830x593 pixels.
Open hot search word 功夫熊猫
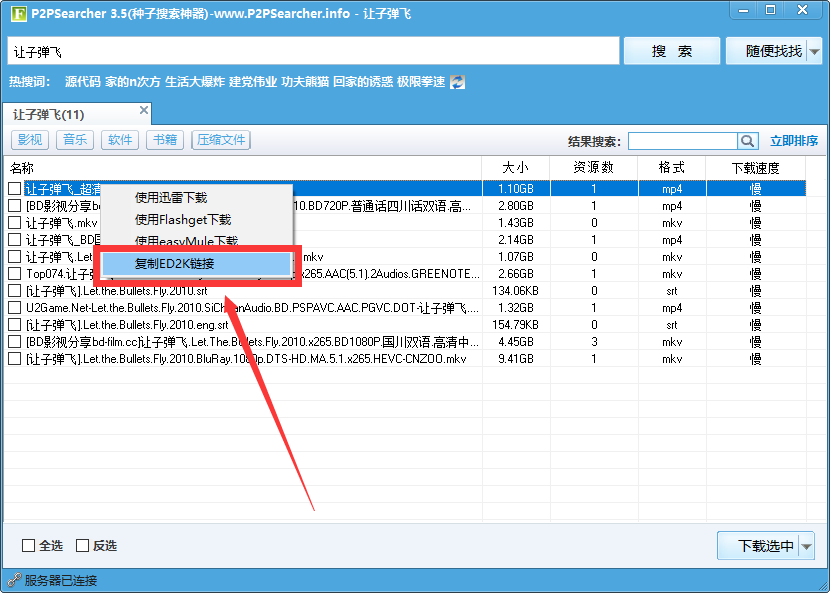(305, 82)
